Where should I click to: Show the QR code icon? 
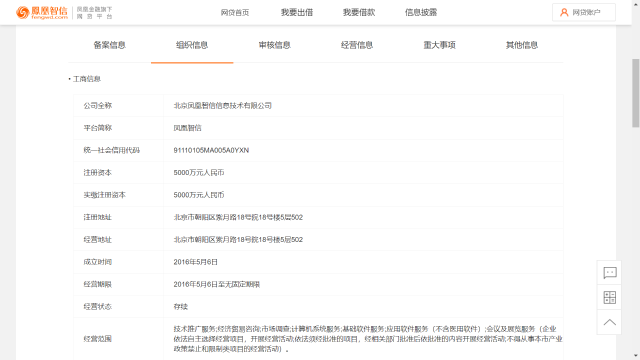(x=610, y=298)
